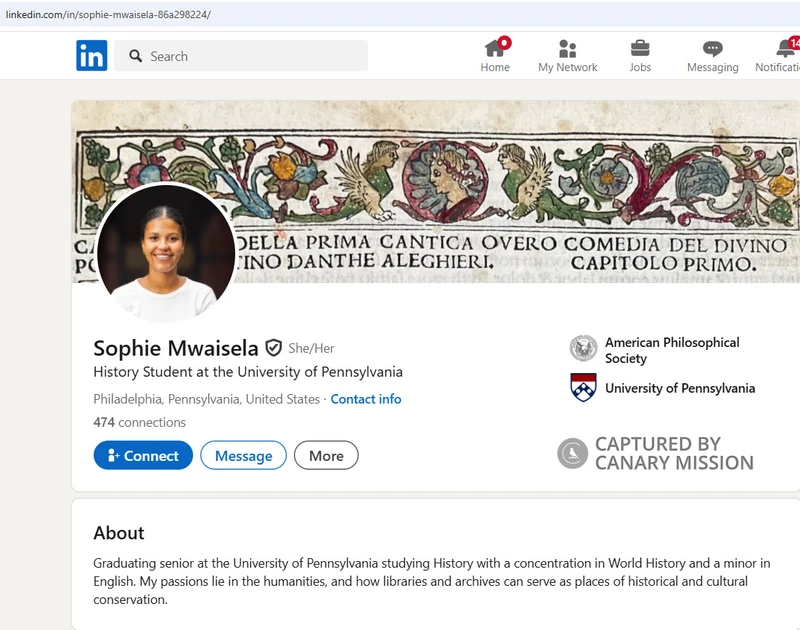
Task: Open the Home feed icon
Action: (x=495, y=48)
